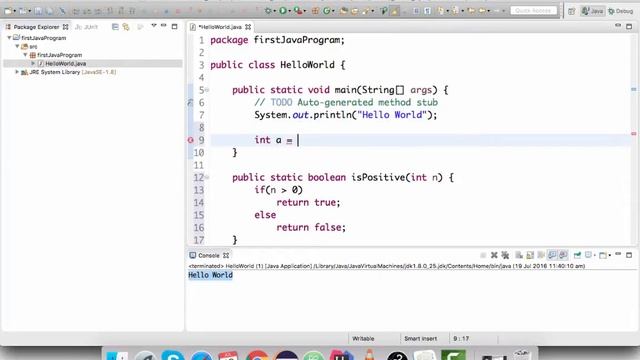
Task: Toggle Show Console on Standard Out change
Action: click(x=552, y=256)
